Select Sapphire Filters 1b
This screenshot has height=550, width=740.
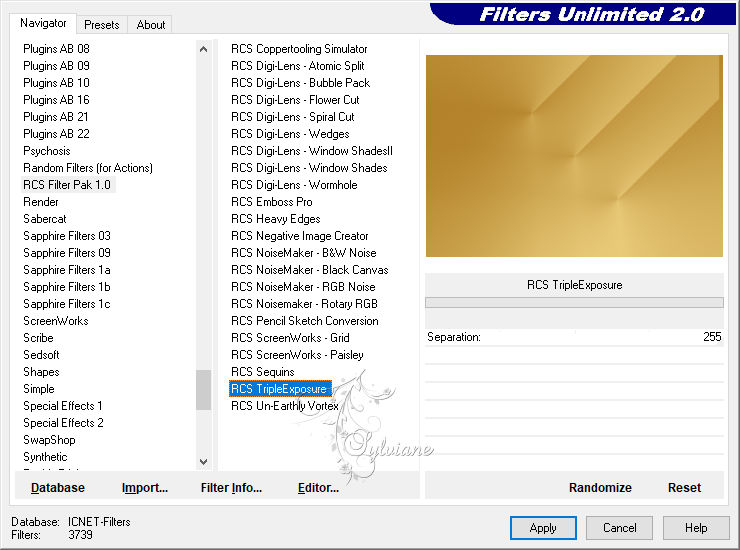[67, 287]
